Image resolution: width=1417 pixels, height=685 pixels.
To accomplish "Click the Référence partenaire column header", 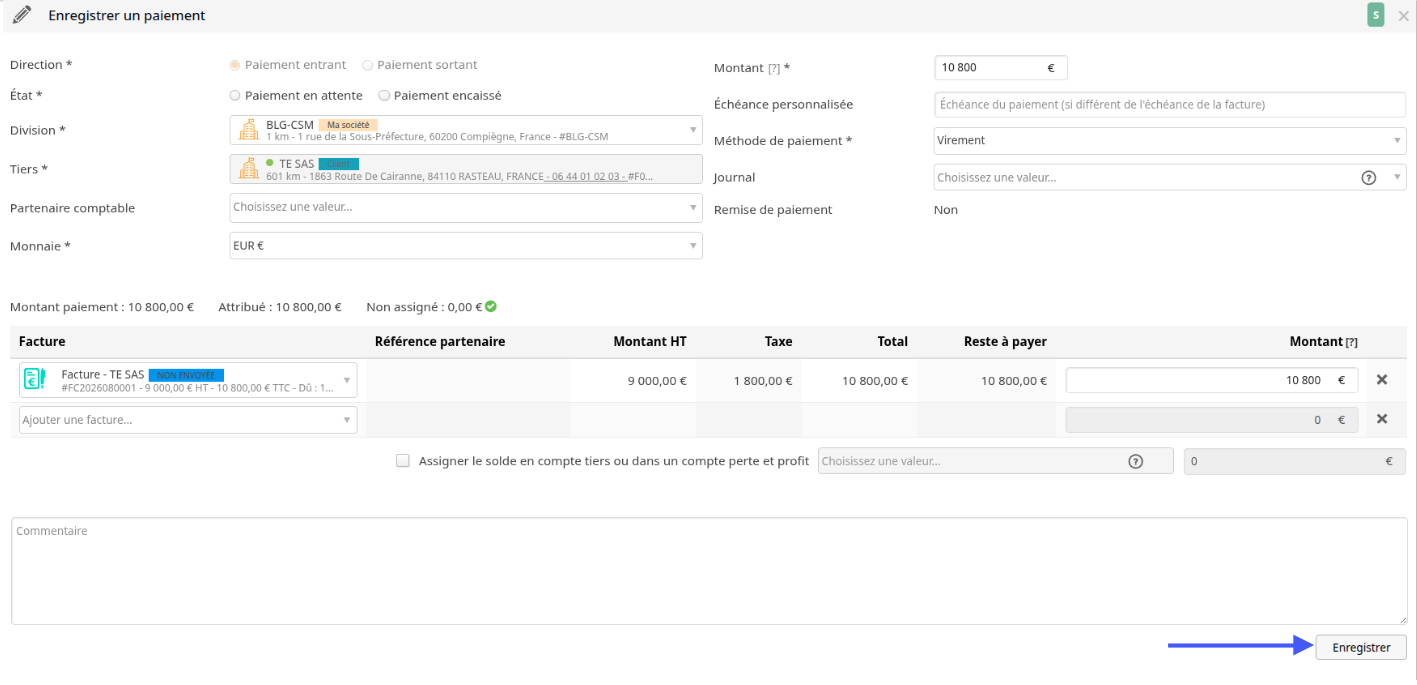I will 440,342.
